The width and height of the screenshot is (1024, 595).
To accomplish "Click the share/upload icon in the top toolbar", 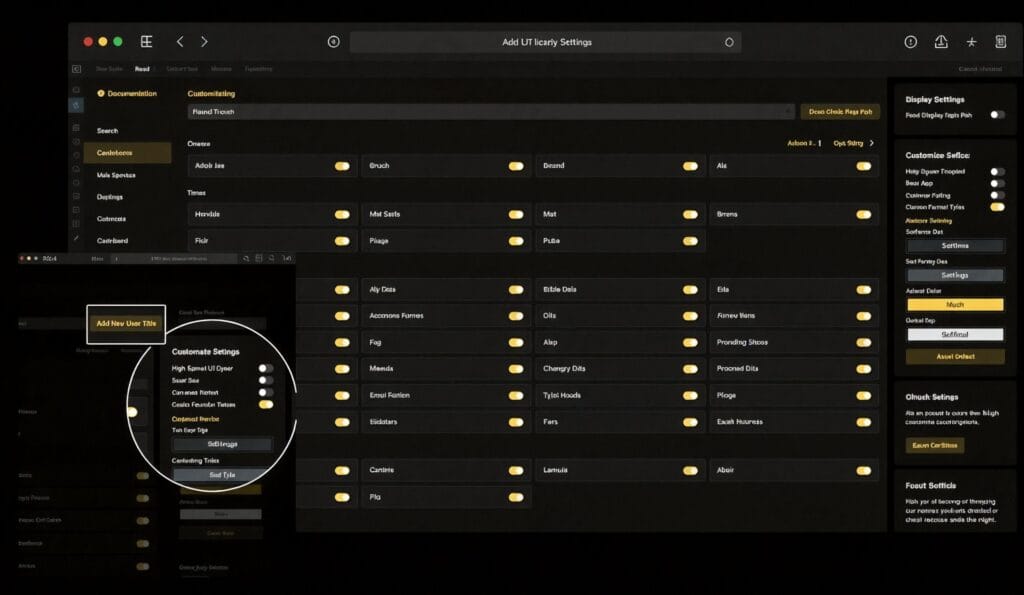I will tap(942, 42).
